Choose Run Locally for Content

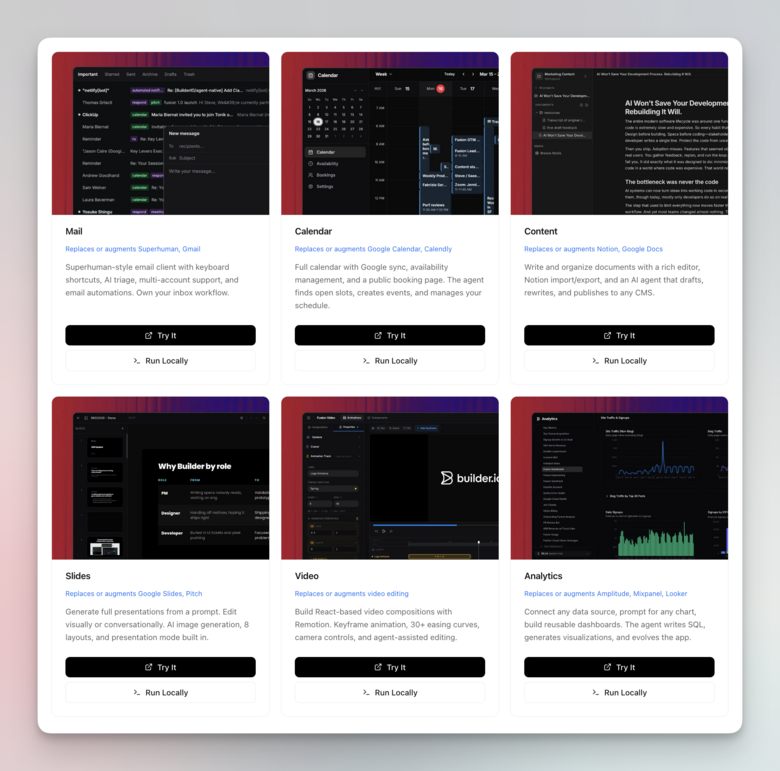click(x=619, y=361)
